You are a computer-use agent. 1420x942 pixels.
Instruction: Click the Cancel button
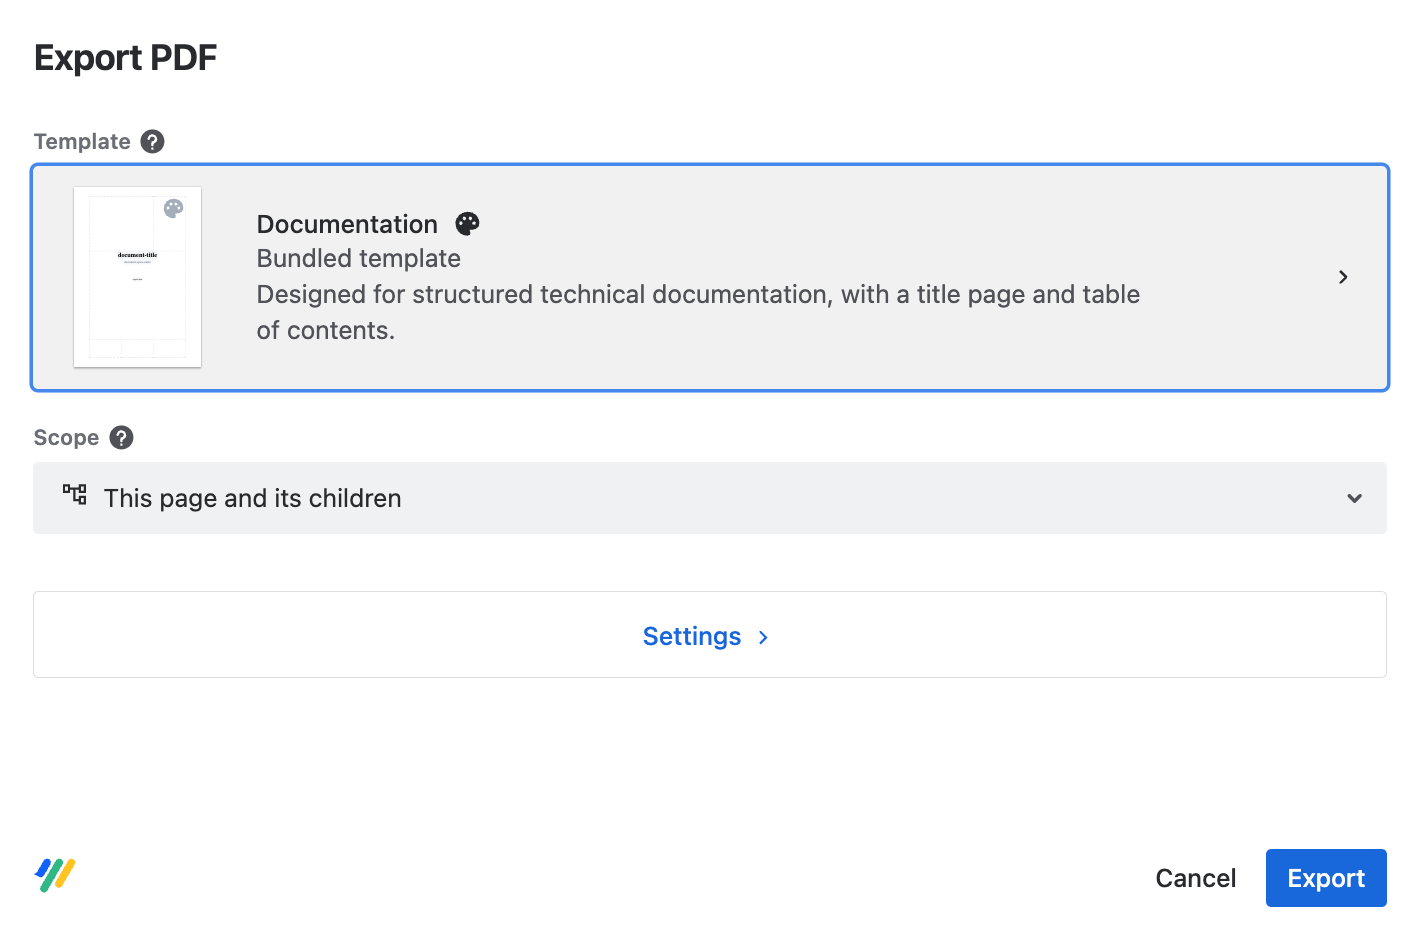pos(1196,878)
